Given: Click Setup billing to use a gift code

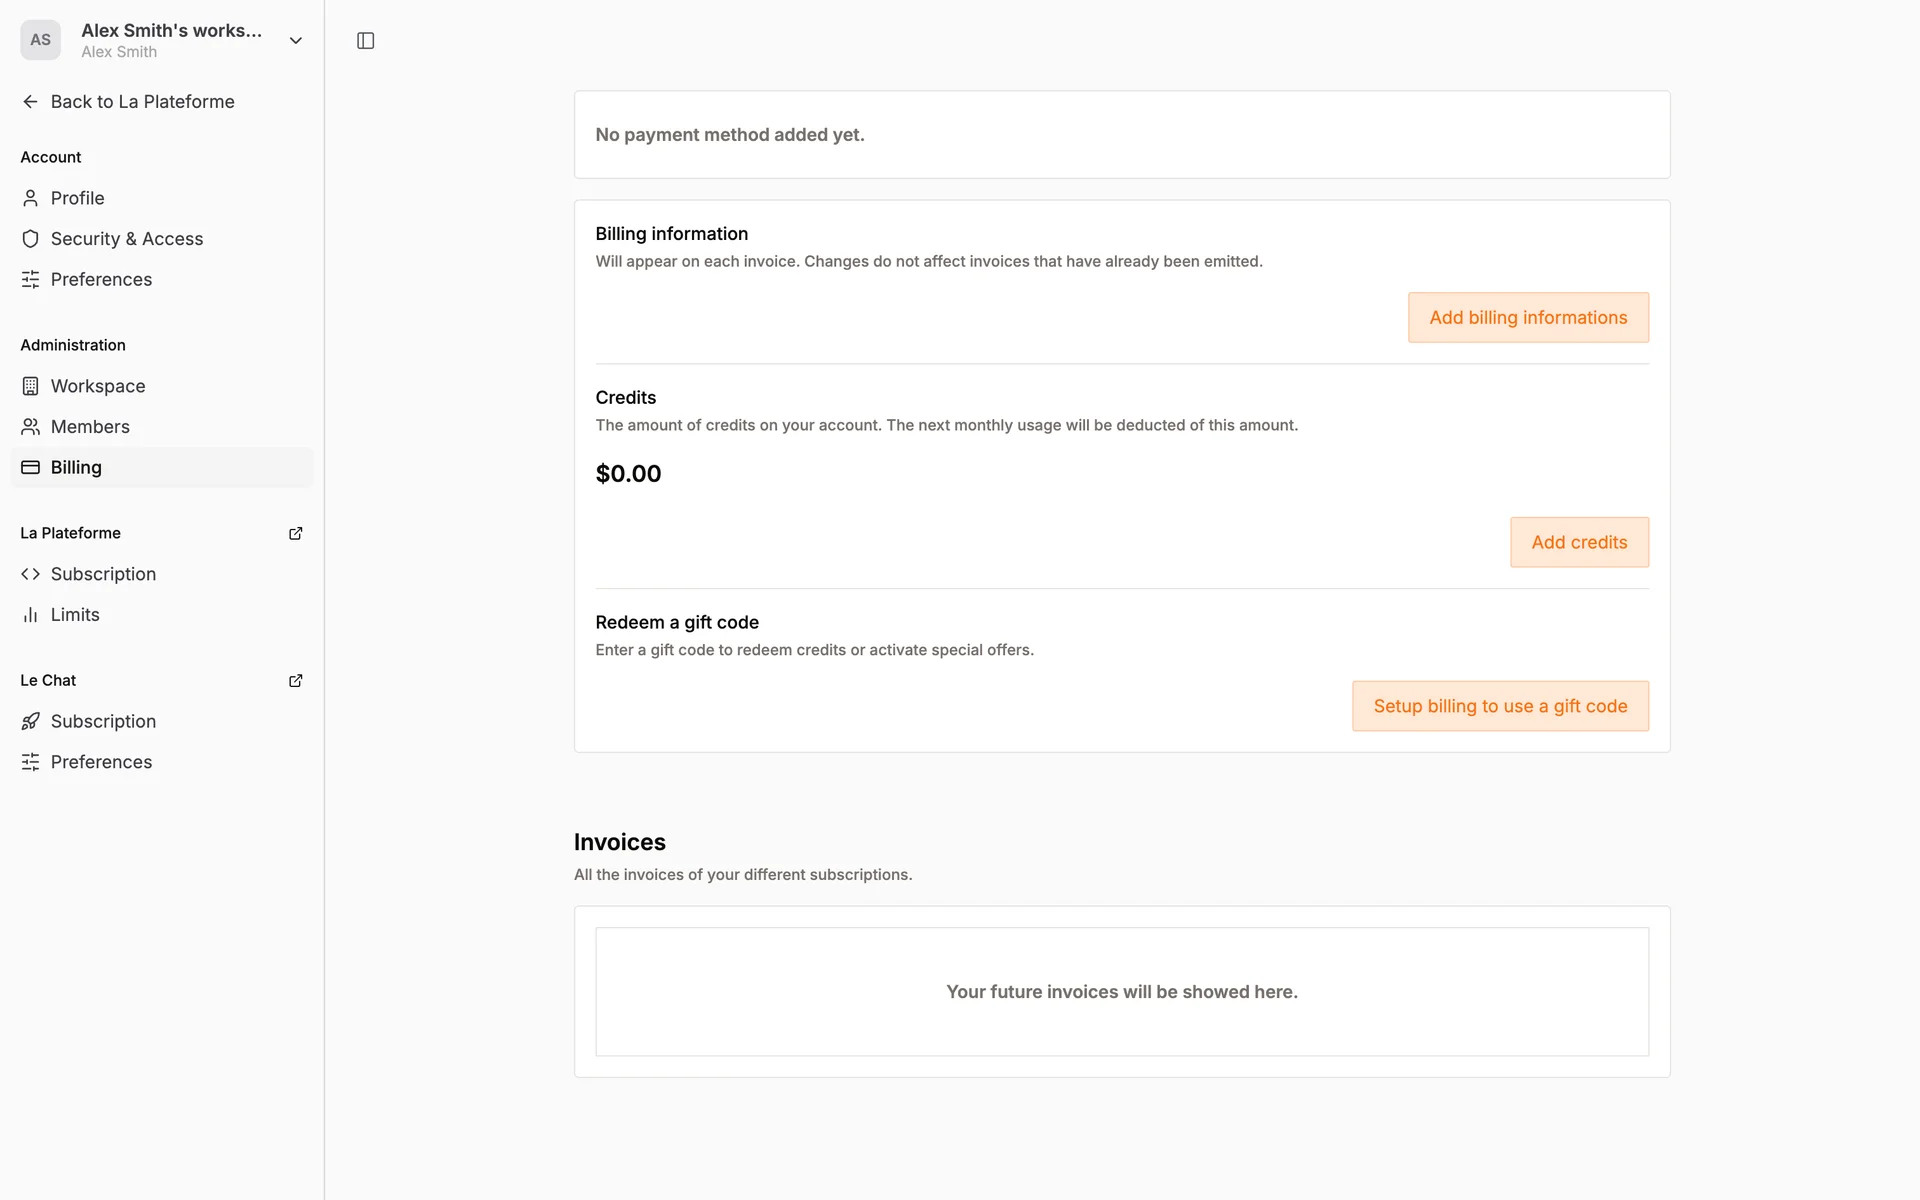Looking at the screenshot, I should tap(1499, 706).
